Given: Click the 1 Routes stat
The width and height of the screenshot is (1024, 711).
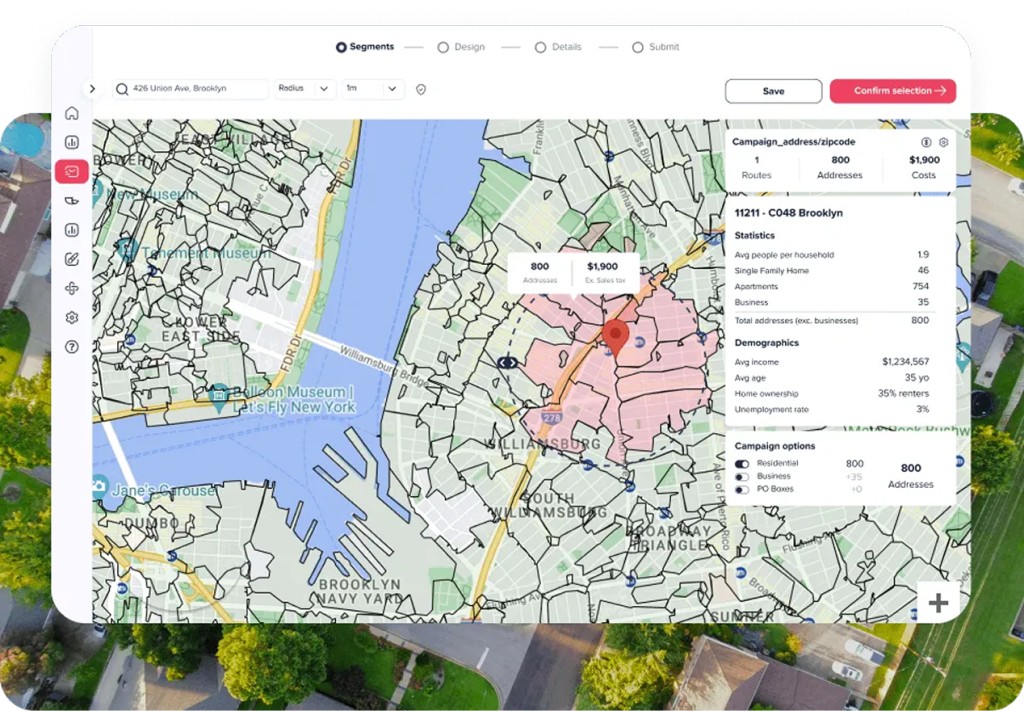Looking at the screenshot, I should tap(756, 168).
